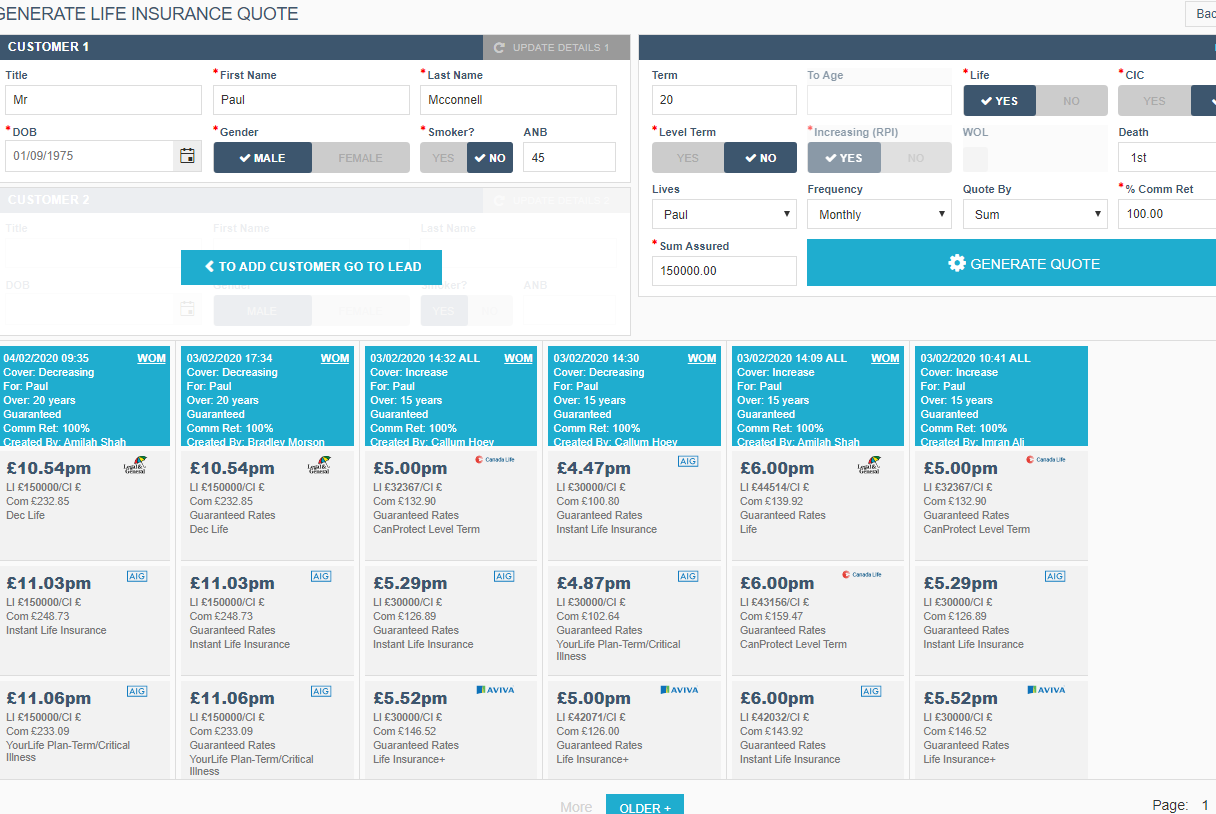The width and height of the screenshot is (1216, 814).
Task: Click the gear icon in Generate Quote
Action: [x=957, y=264]
